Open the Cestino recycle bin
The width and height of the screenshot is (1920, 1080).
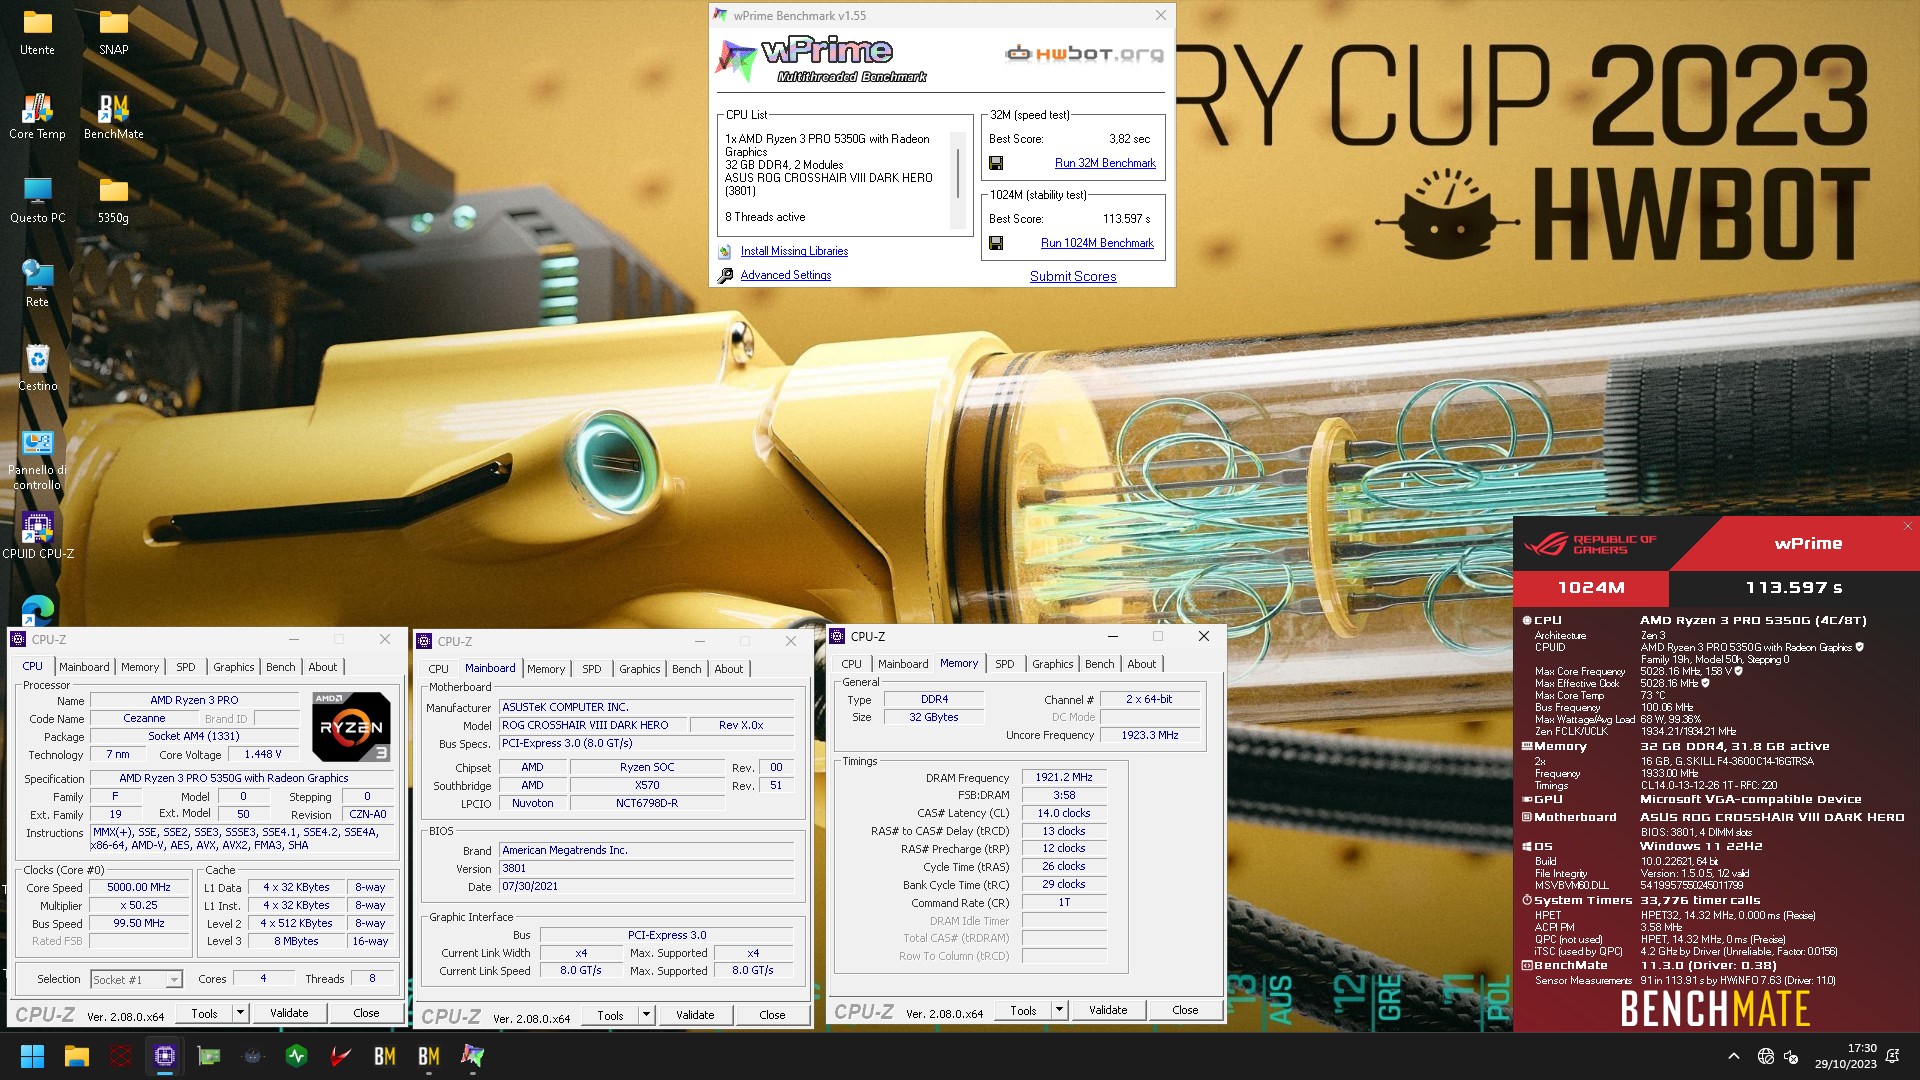point(38,368)
